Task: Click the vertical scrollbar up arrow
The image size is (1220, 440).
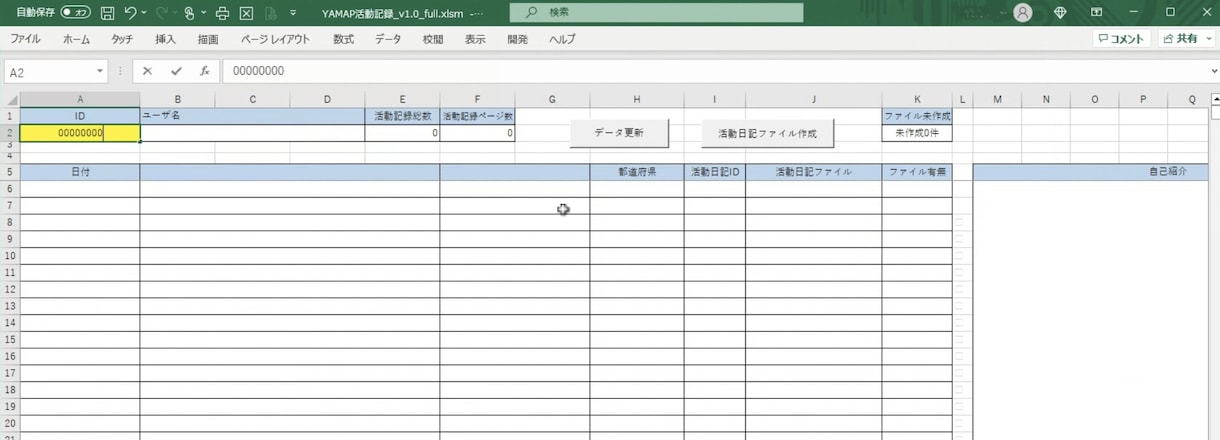Action: (x=1215, y=99)
